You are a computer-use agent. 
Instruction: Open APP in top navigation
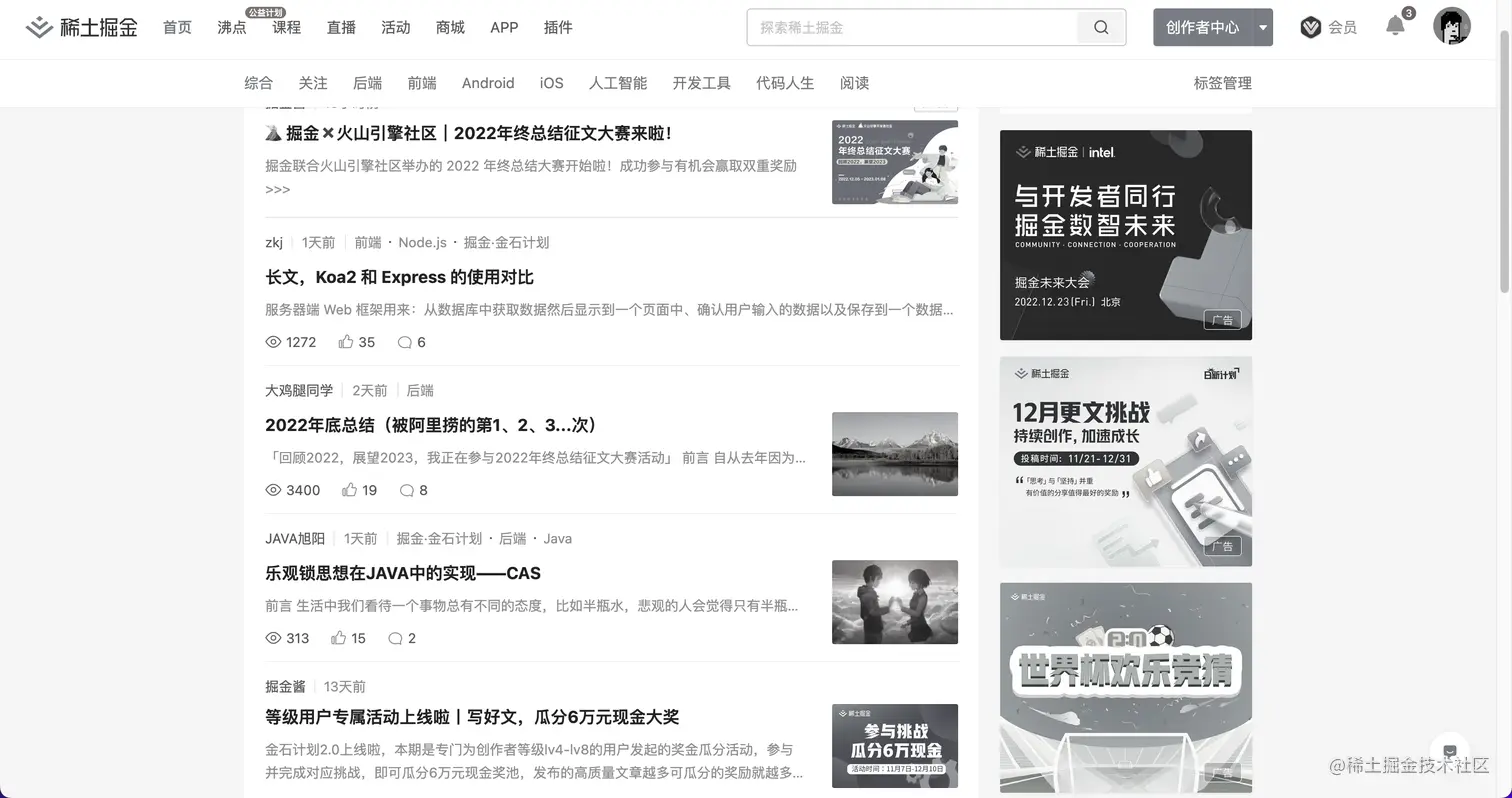[504, 28]
